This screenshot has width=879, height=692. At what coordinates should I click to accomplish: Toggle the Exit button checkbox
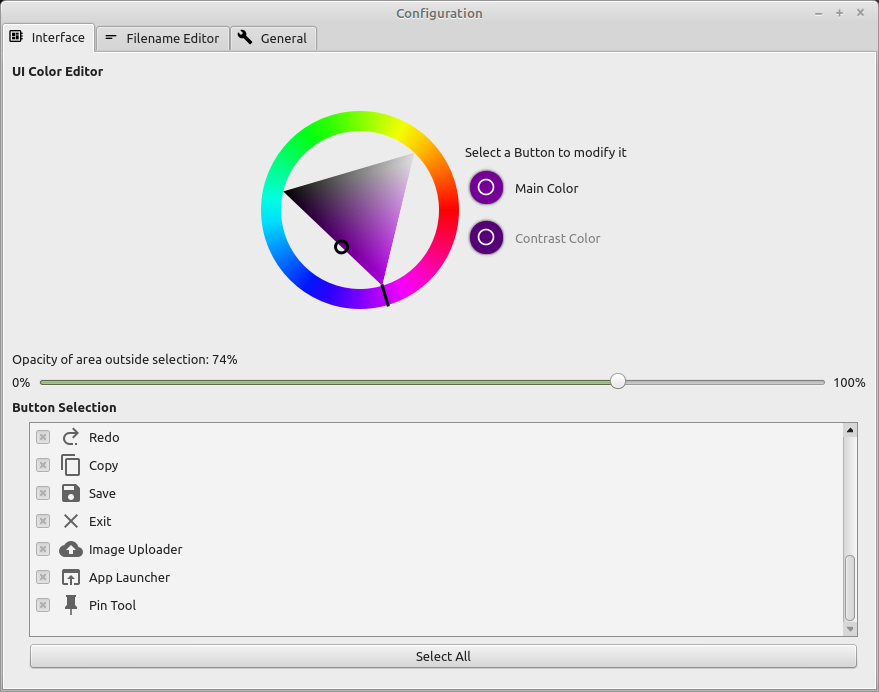(x=43, y=521)
